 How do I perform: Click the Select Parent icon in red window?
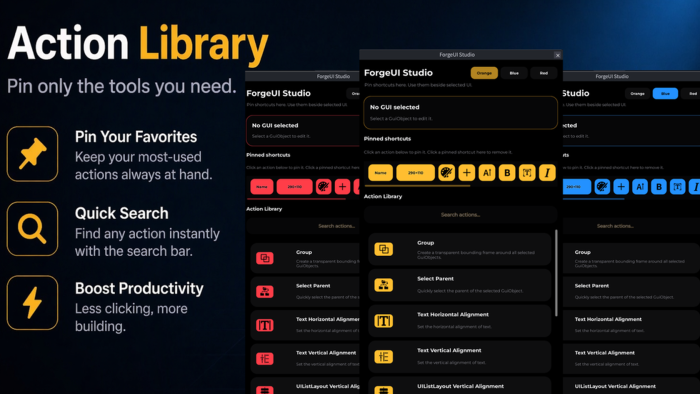coord(265,292)
